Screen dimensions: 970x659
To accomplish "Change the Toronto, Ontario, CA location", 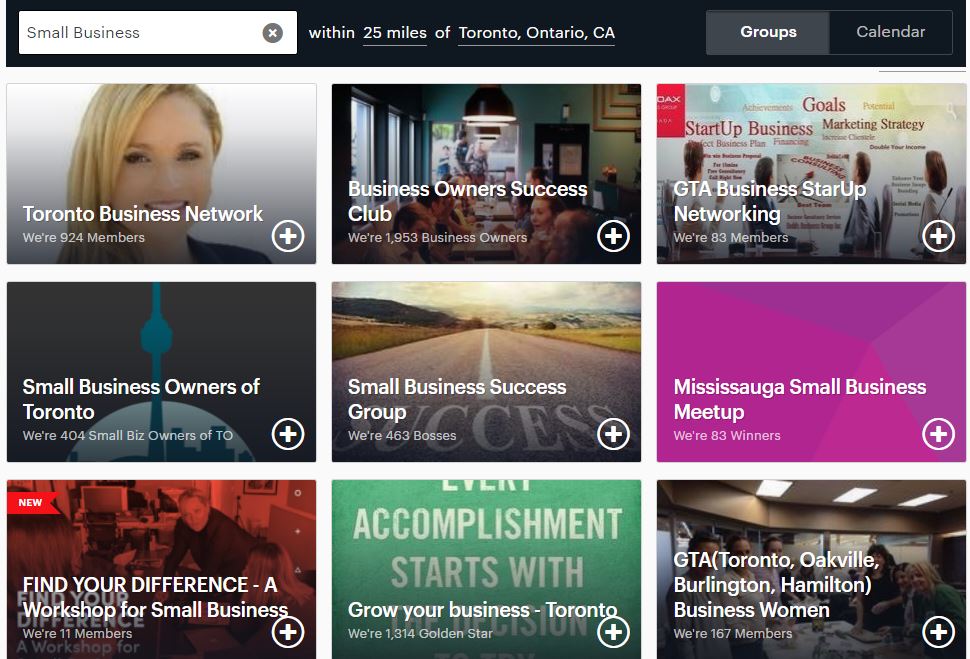I will click(536, 33).
